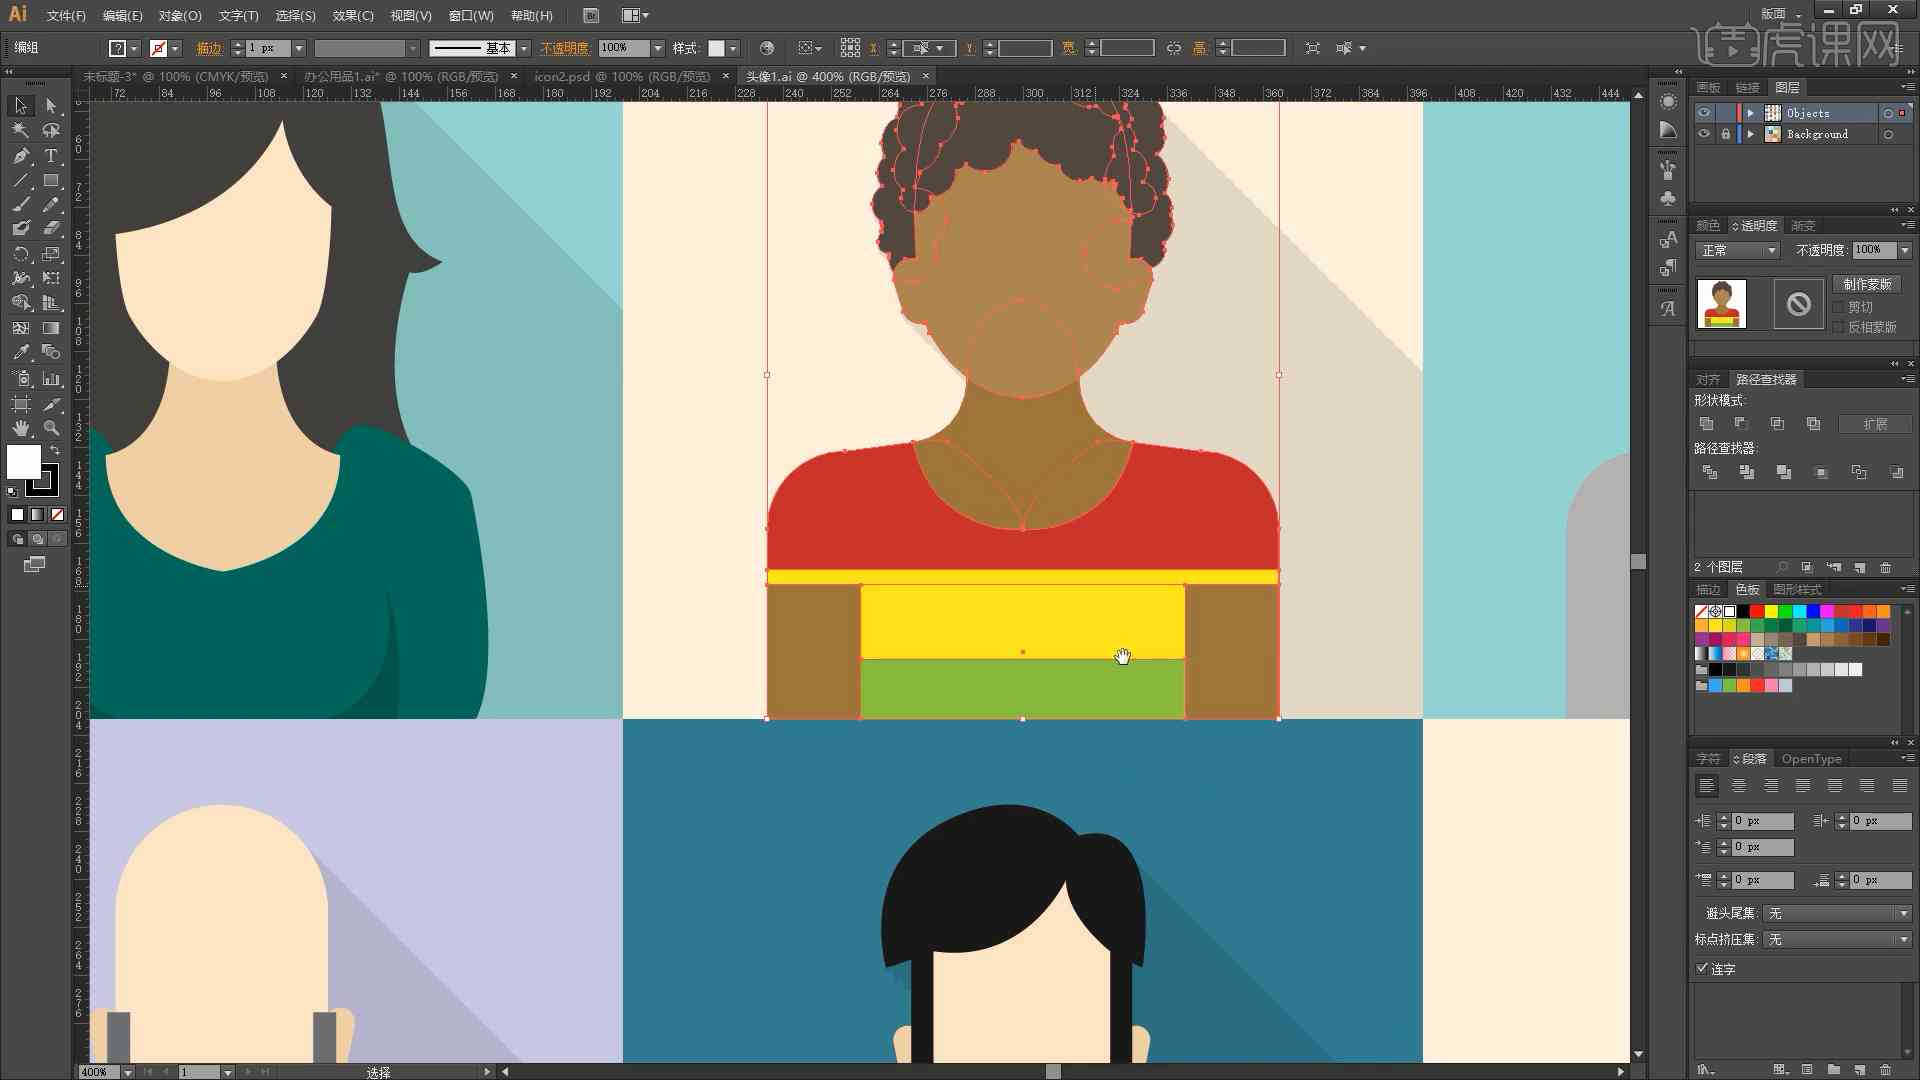This screenshot has width=1920, height=1080.
Task: Click 文件 menu item
Action: click(x=58, y=15)
